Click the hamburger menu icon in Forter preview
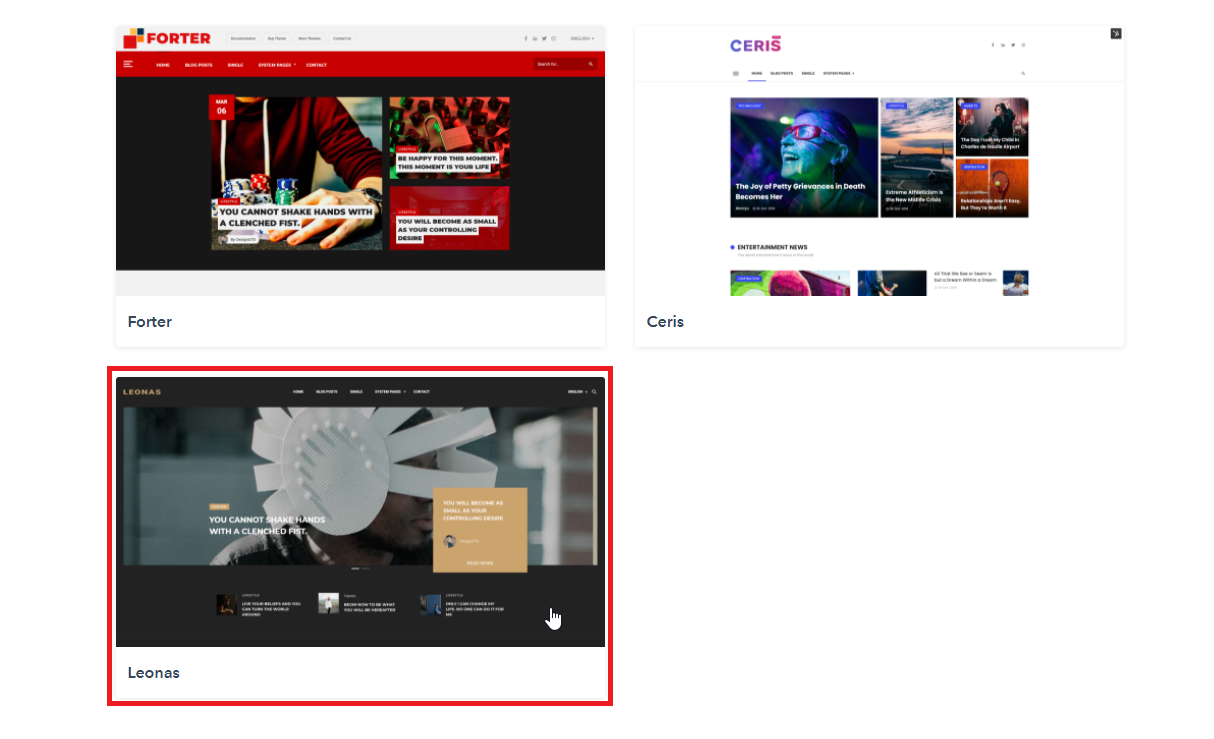1214x739 pixels. [128, 64]
